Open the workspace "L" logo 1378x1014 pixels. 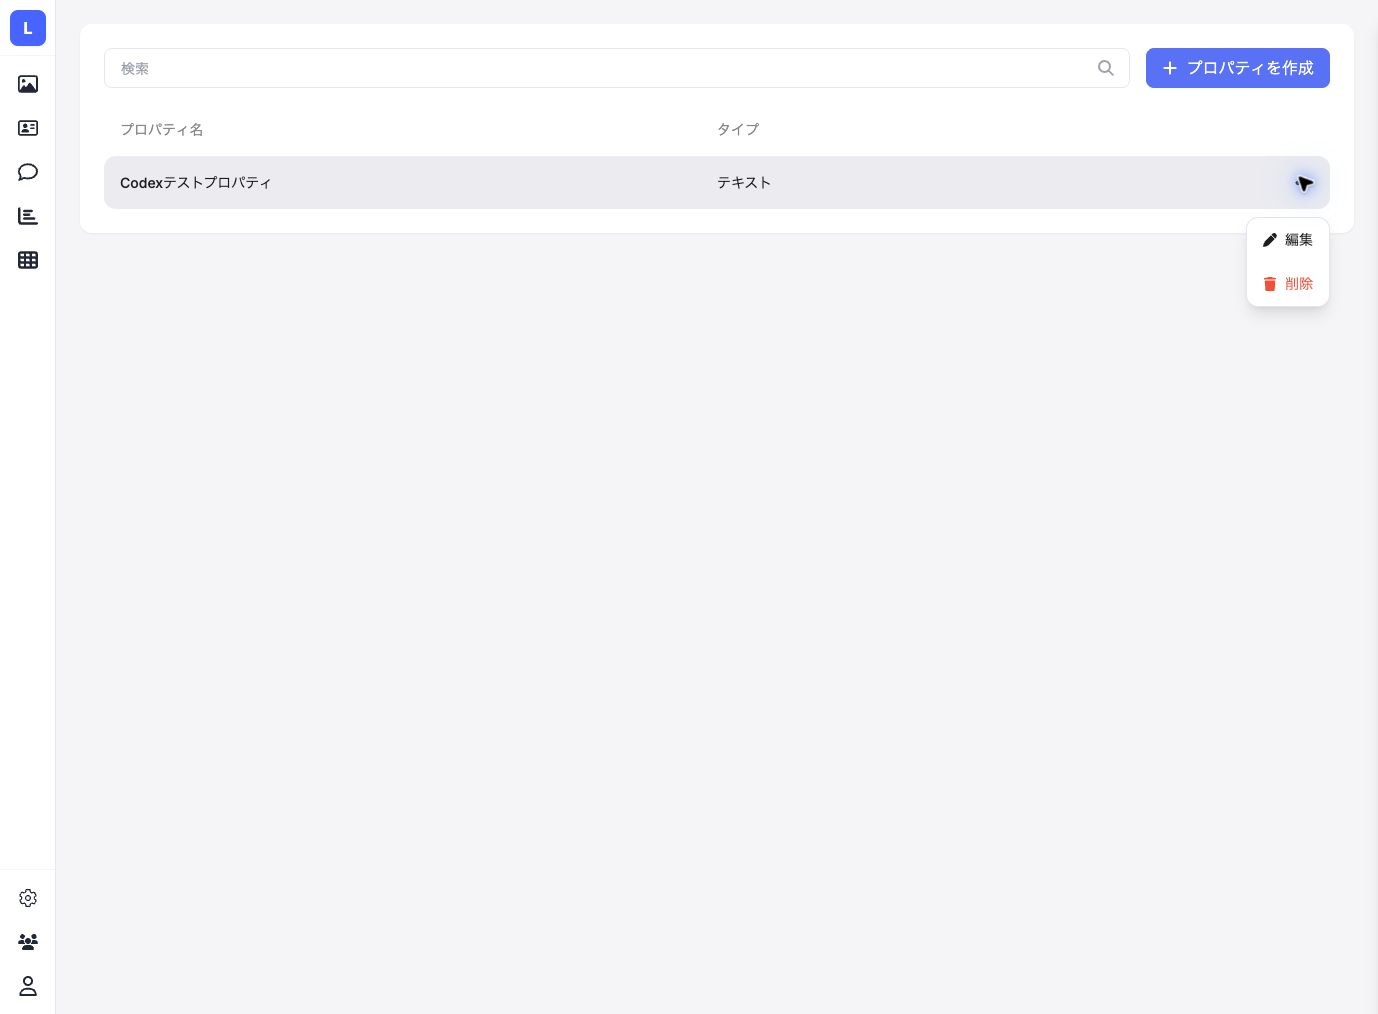[28, 28]
